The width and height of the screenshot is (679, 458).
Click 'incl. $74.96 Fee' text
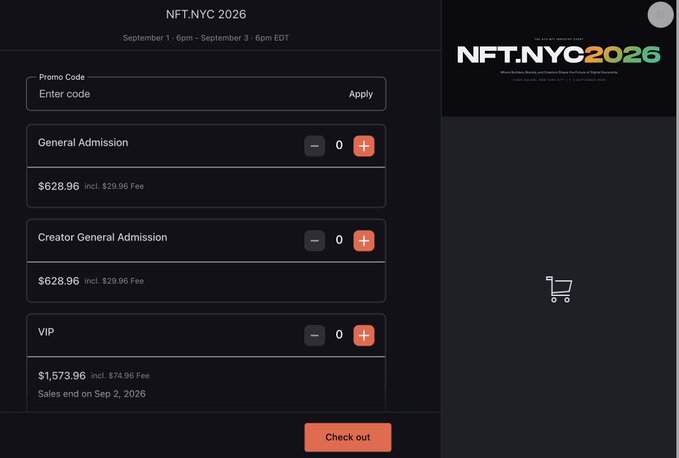[x=120, y=376]
